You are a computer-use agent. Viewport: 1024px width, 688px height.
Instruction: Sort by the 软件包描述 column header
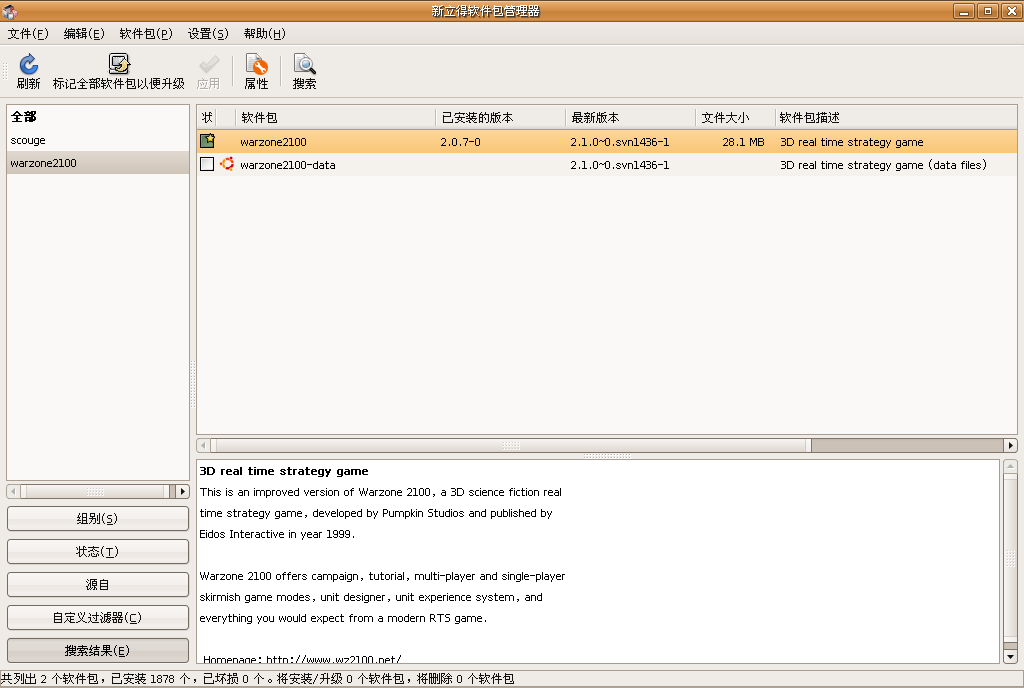[896, 117]
